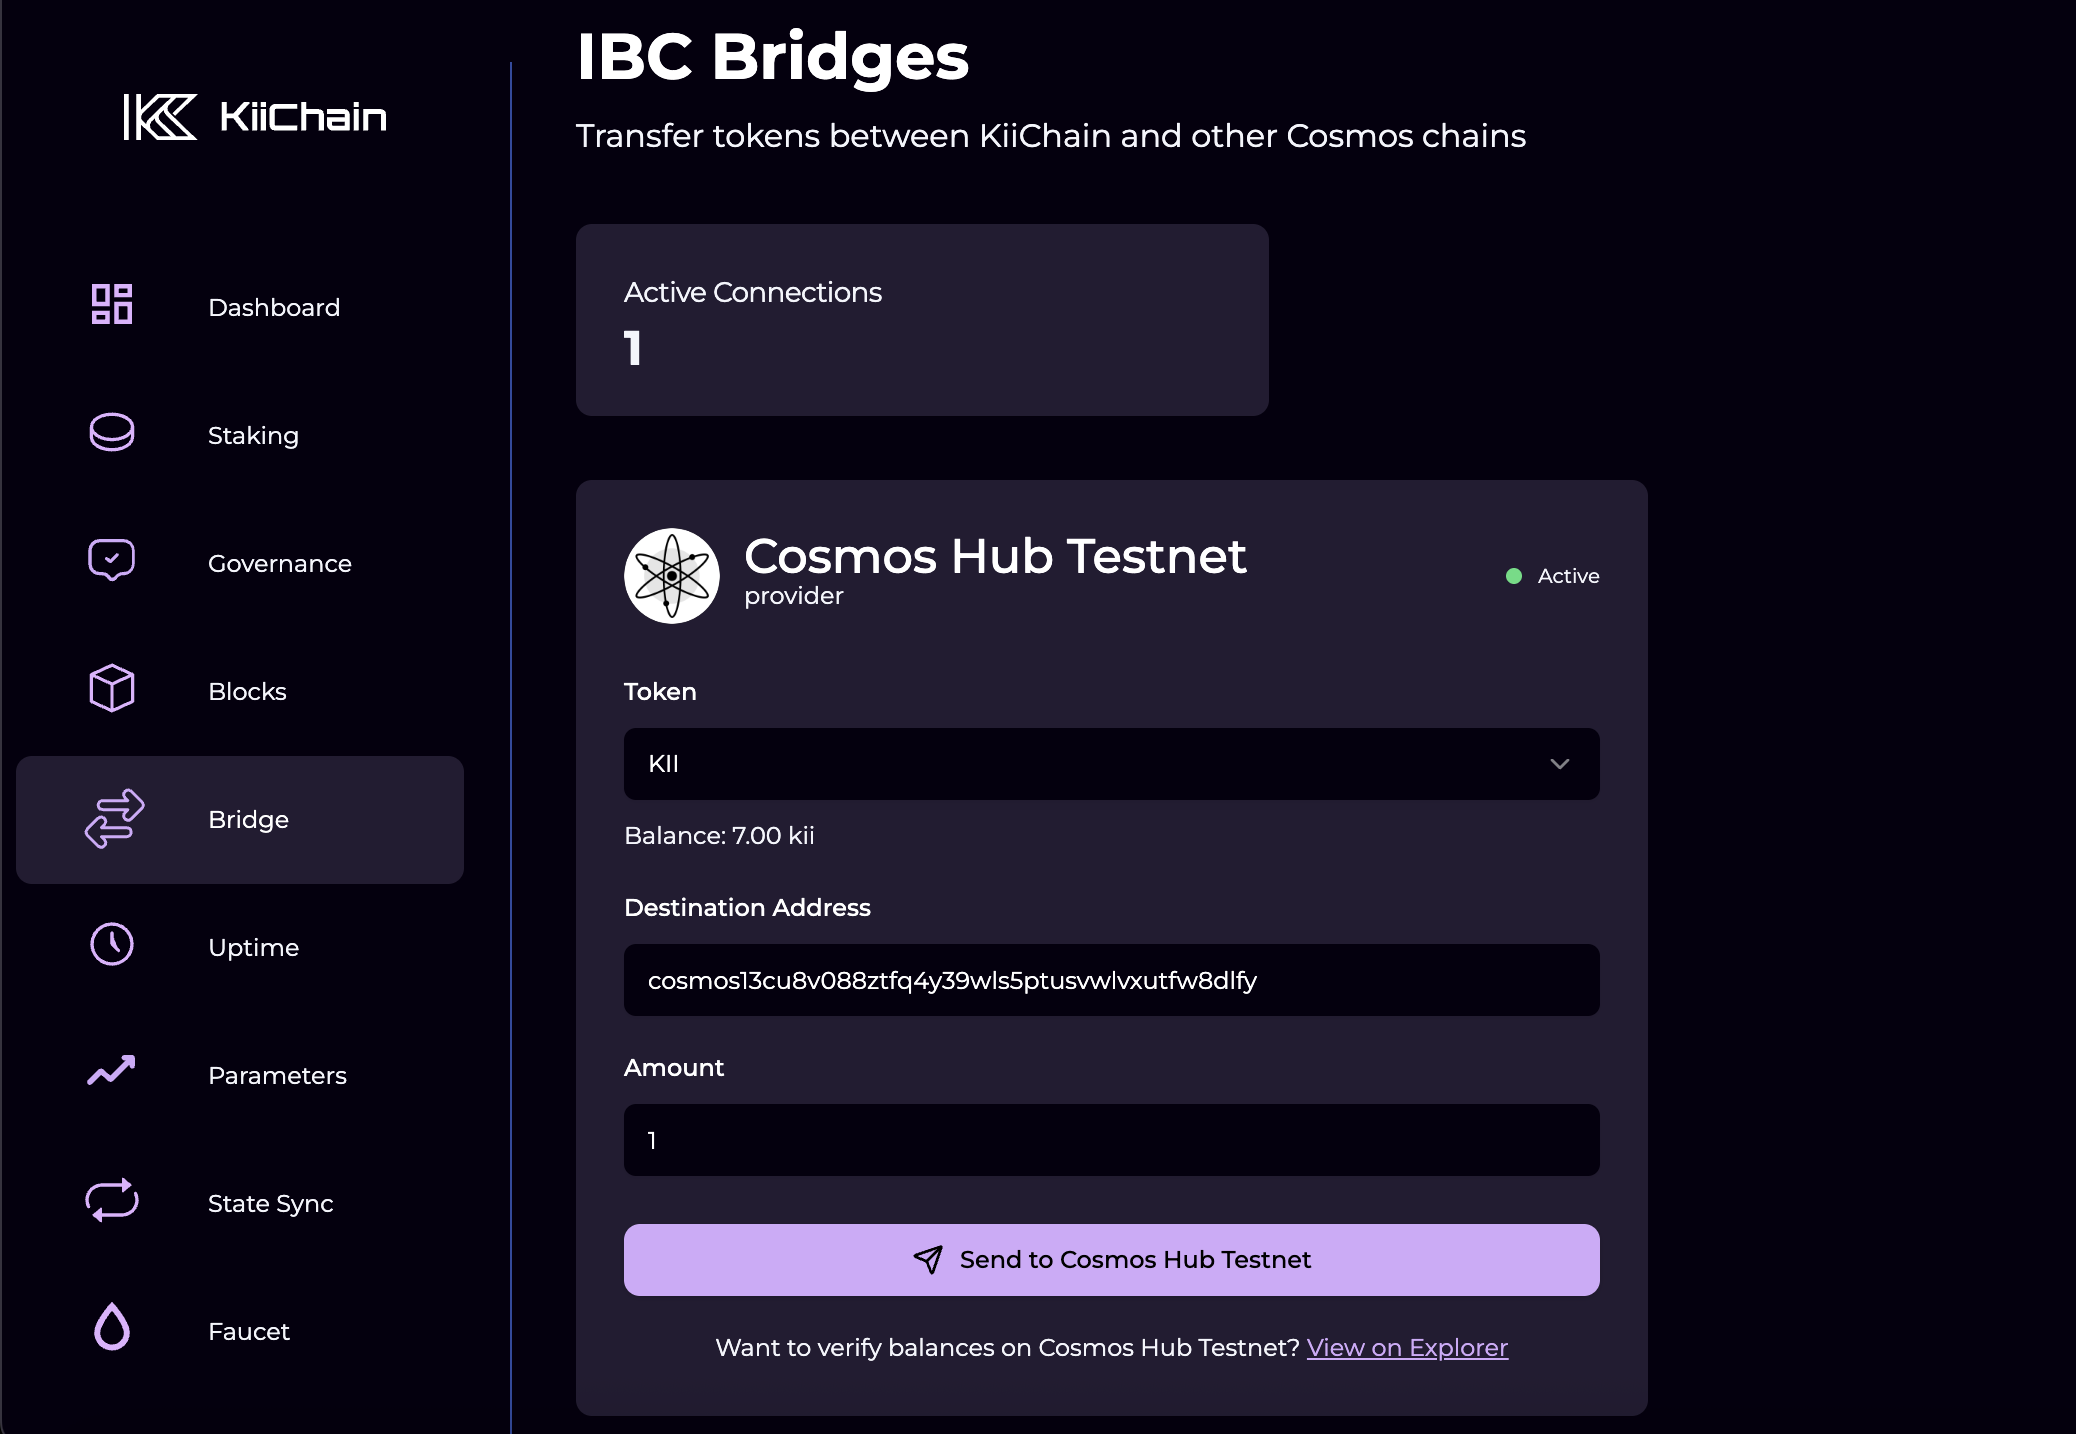2076x1434 pixels.
Task: Click the Faucet droplet icon
Action: click(x=112, y=1328)
